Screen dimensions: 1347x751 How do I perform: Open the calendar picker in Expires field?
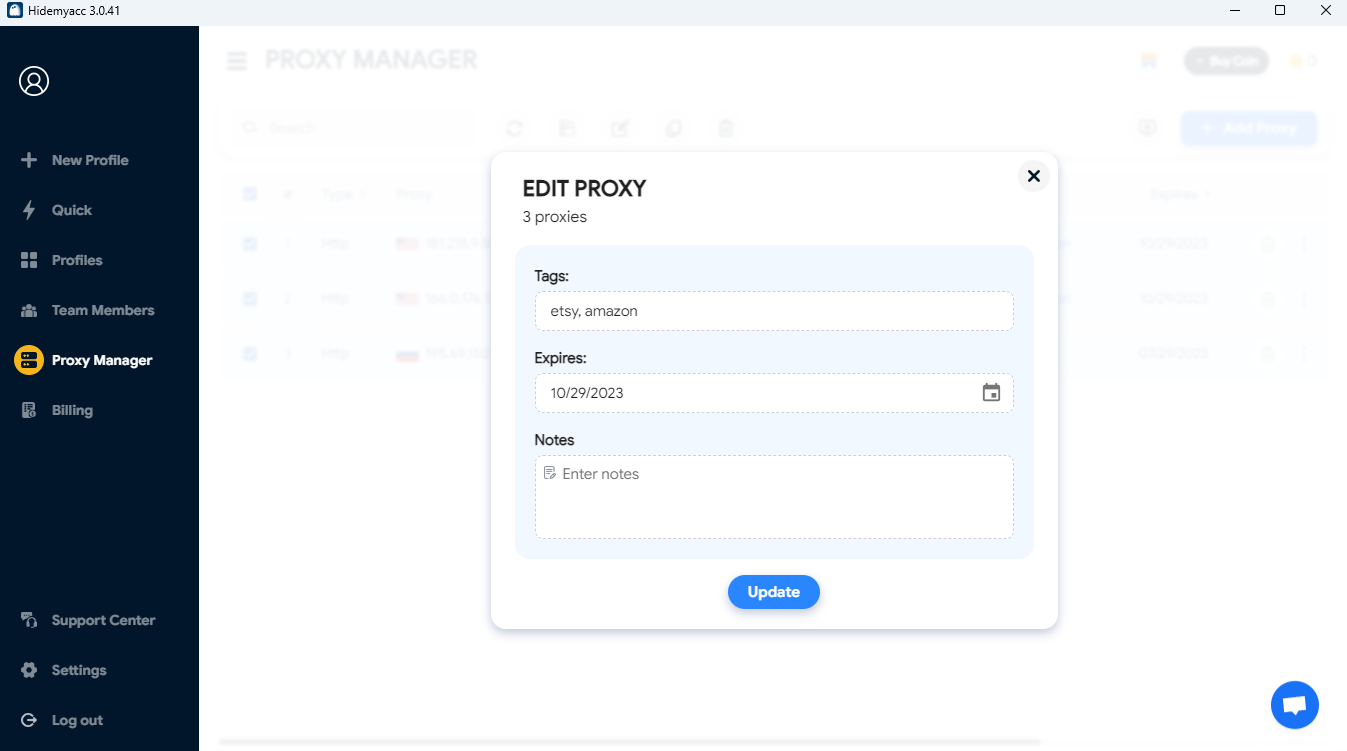click(x=991, y=393)
